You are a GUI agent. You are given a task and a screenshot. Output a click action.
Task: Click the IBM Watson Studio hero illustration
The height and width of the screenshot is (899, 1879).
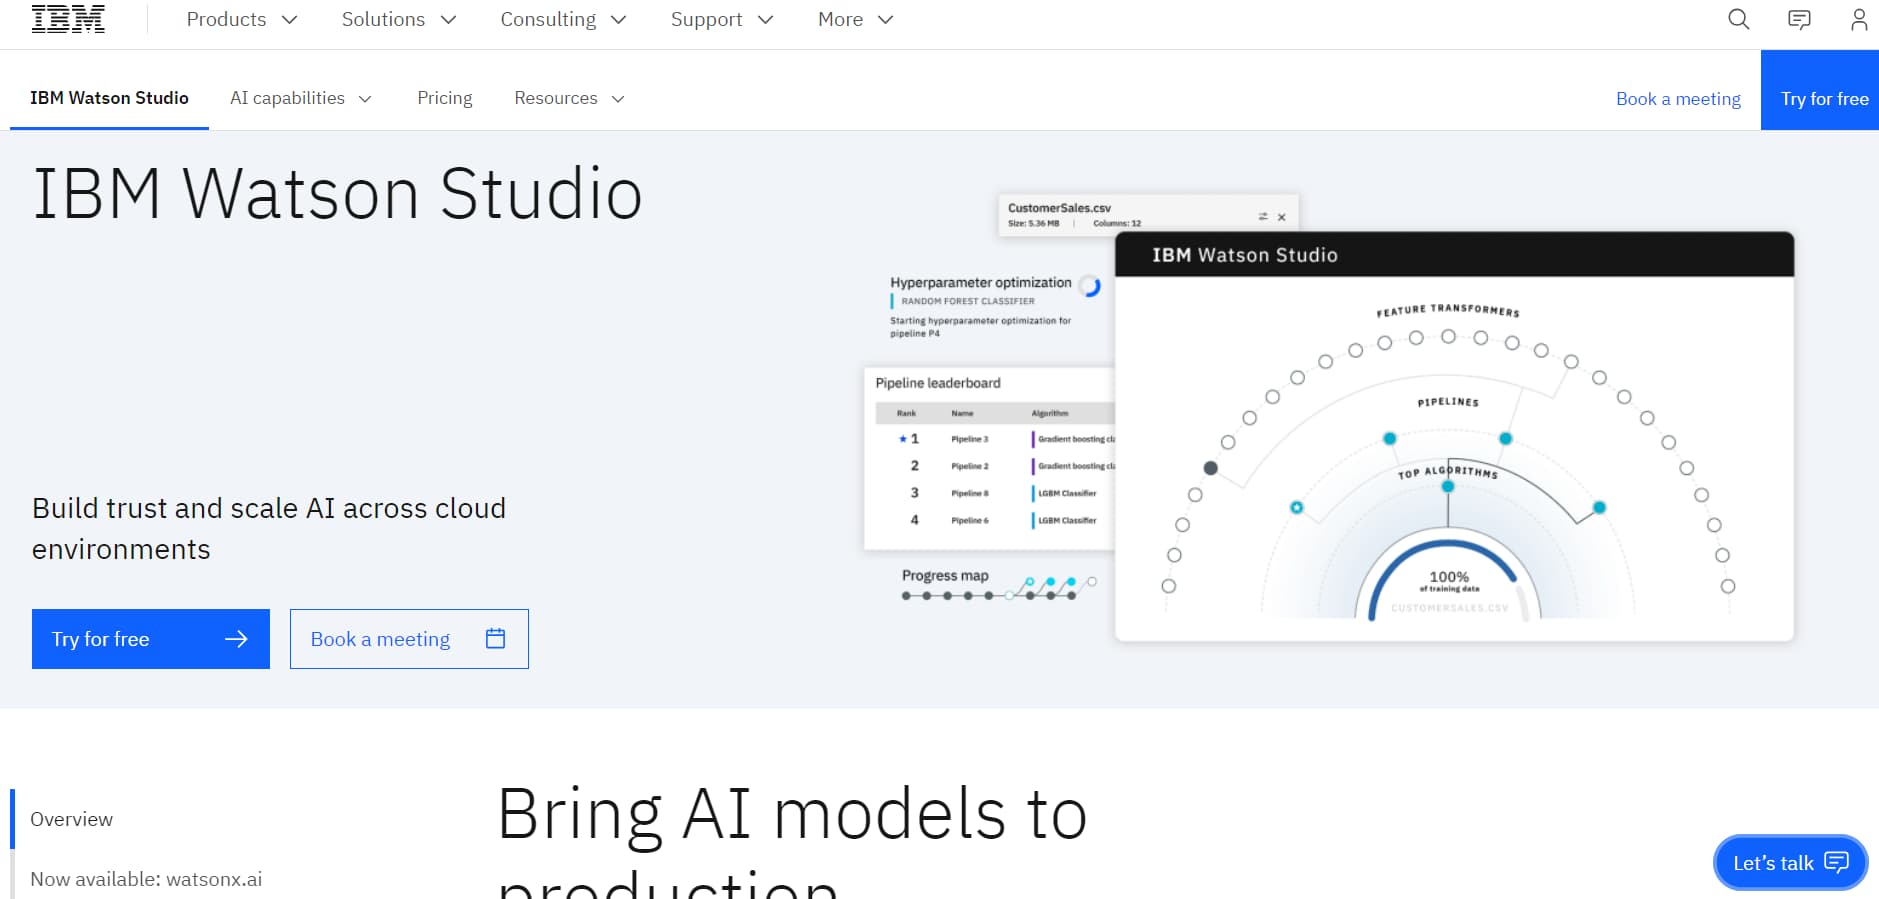[1329, 417]
